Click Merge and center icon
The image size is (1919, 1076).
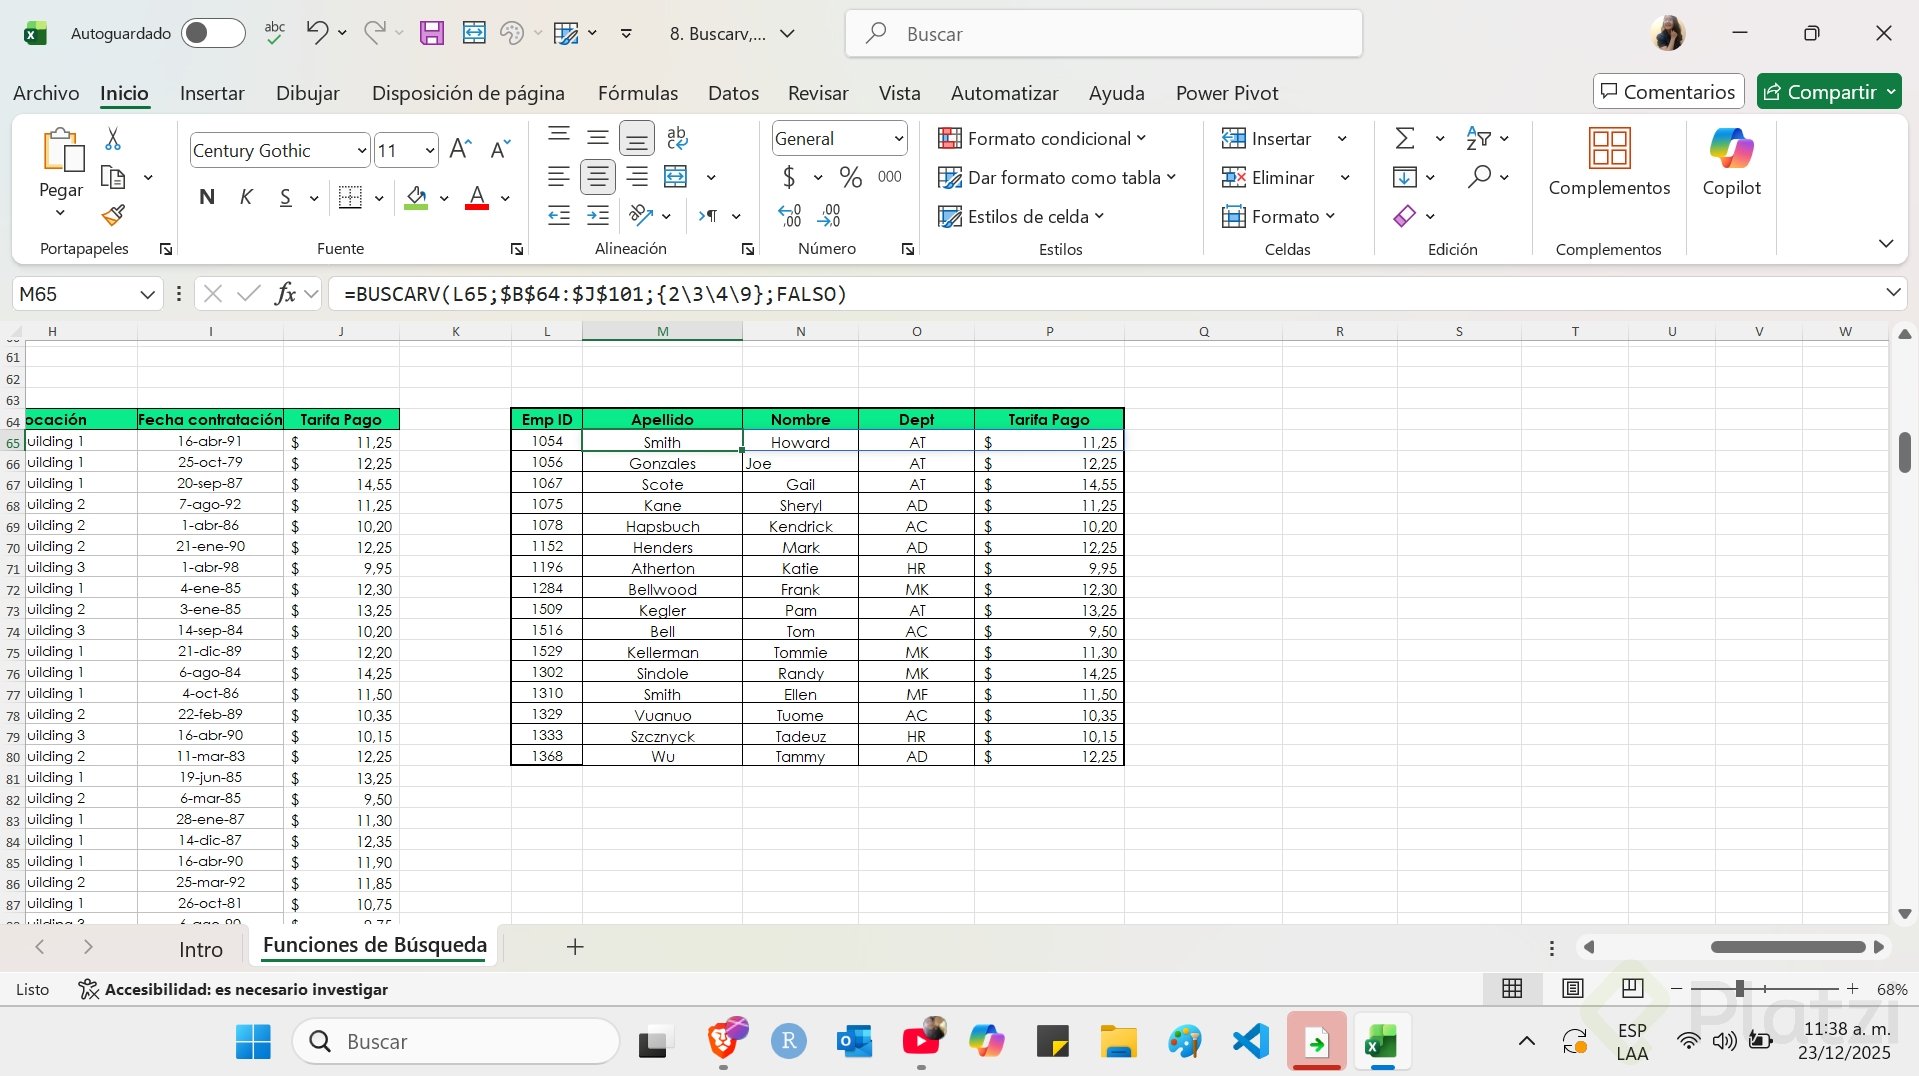(677, 177)
